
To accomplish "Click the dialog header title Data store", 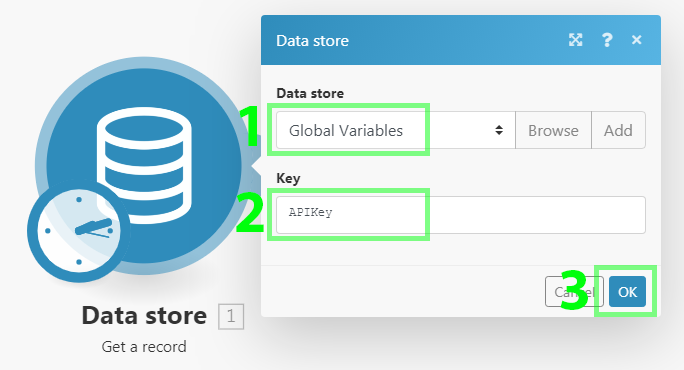I will pyautogui.click(x=312, y=41).
